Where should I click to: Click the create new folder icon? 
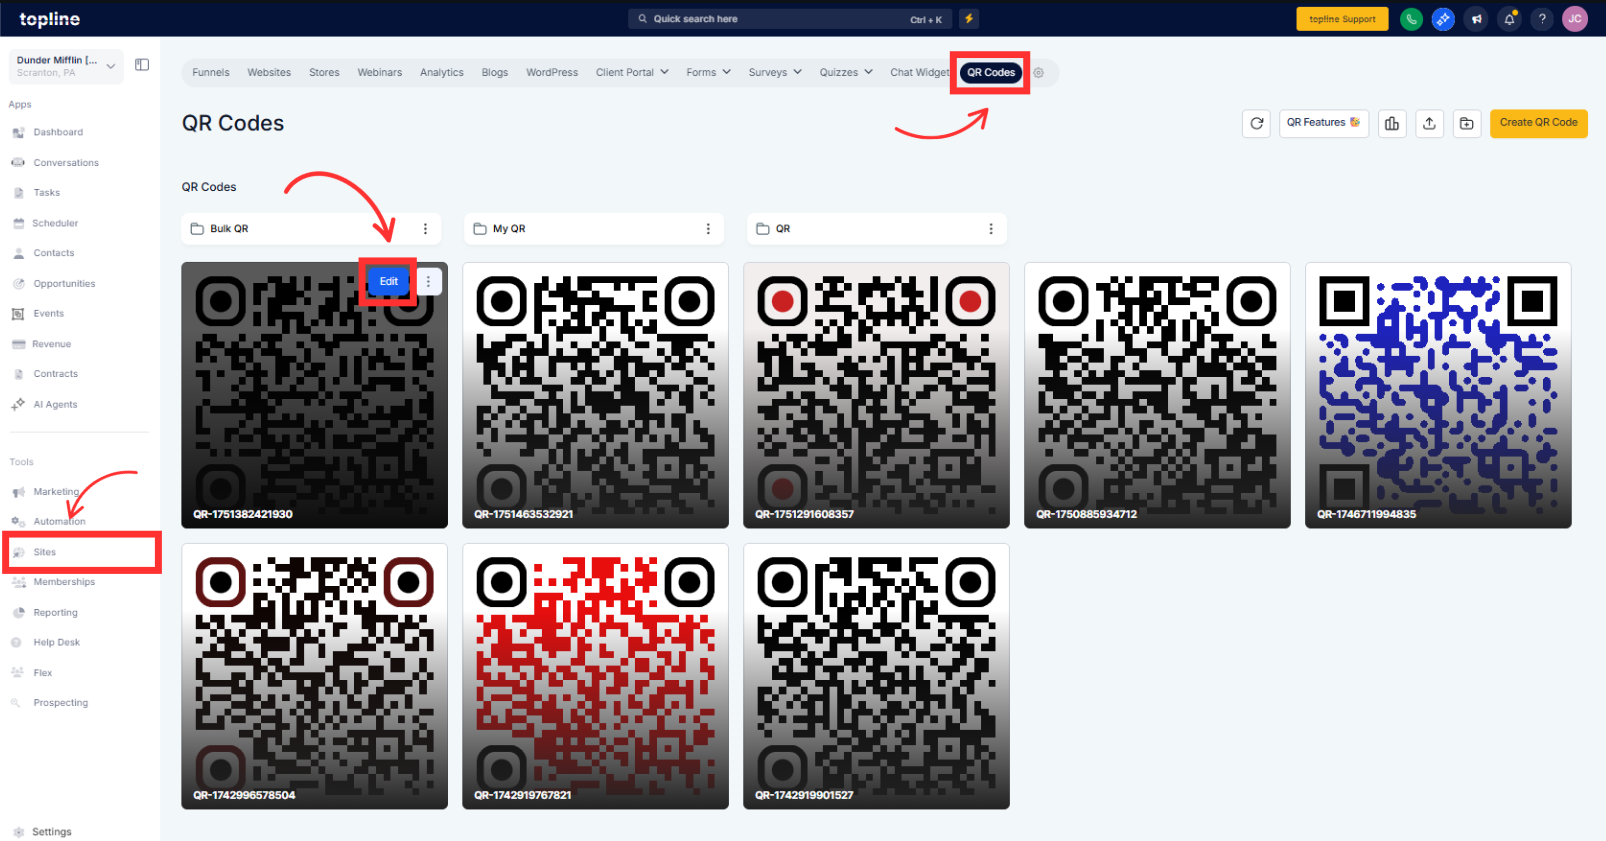(1467, 123)
